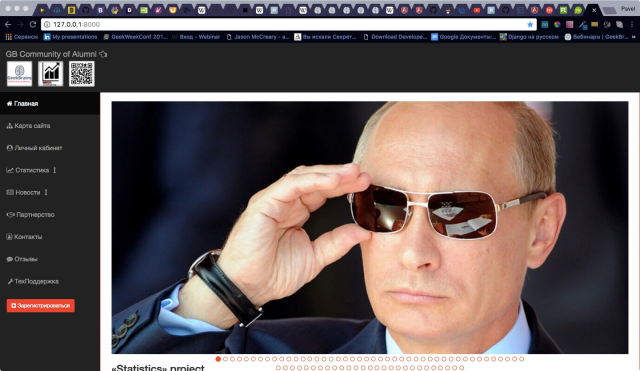This screenshot has height=371, width=640.
Task: Open Контакты in the sidebar
Action: tap(49, 237)
